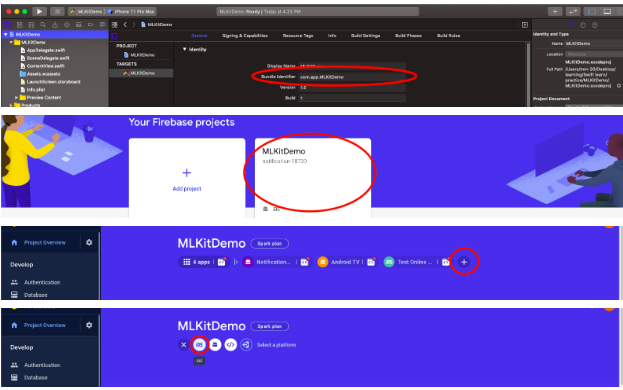Click the Bundle Identifier field

click(x=352, y=77)
